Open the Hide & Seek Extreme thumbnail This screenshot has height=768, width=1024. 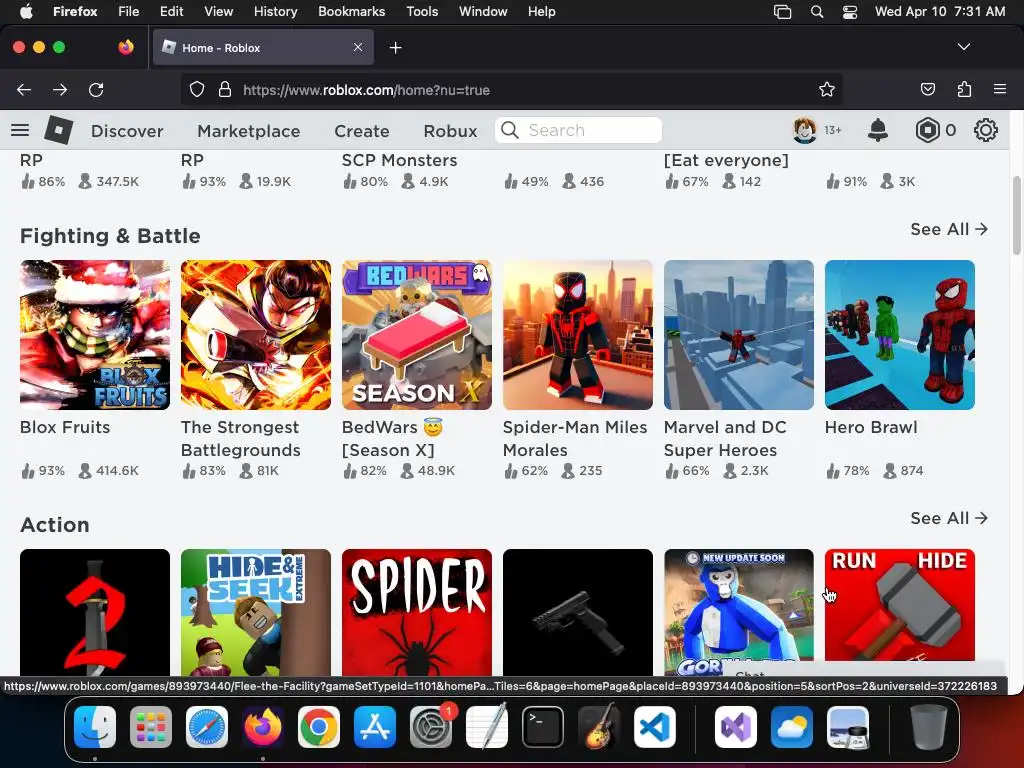pos(255,613)
